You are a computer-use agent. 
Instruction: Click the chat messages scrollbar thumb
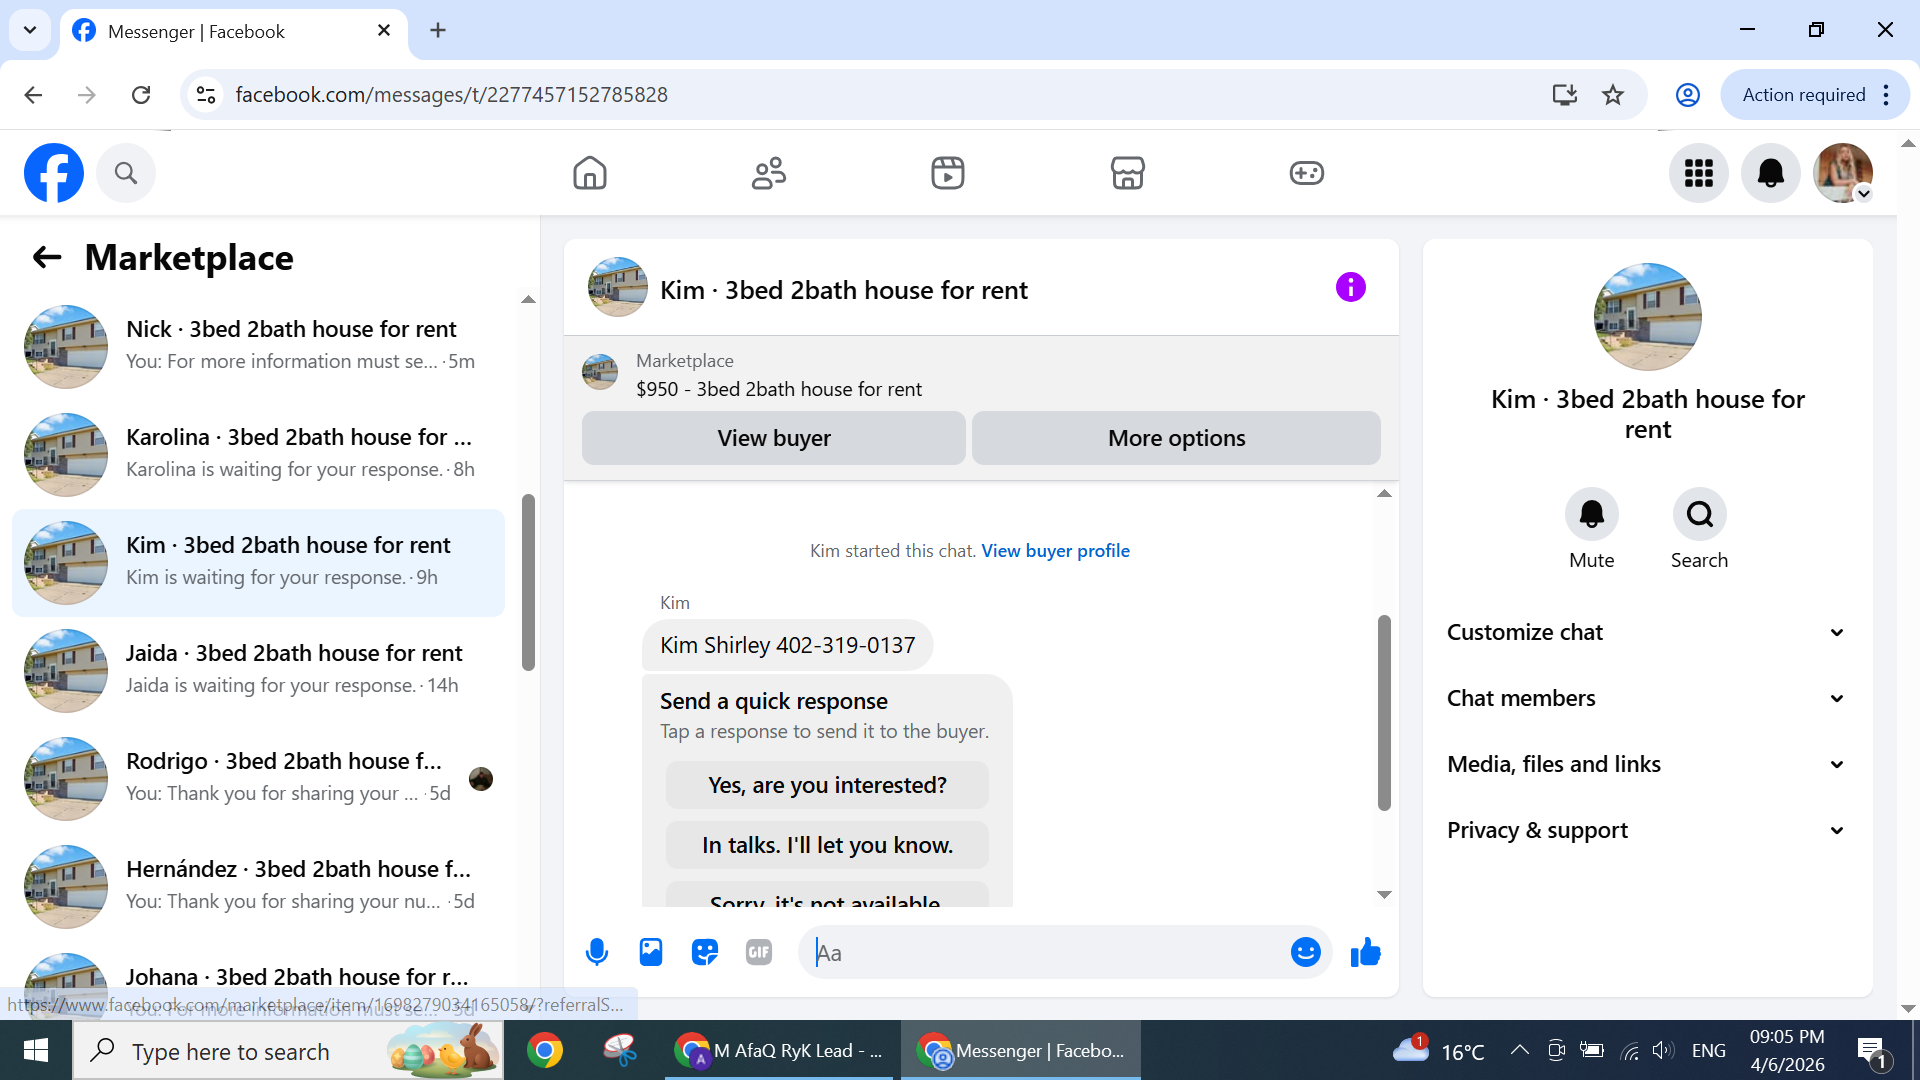(1384, 712)
